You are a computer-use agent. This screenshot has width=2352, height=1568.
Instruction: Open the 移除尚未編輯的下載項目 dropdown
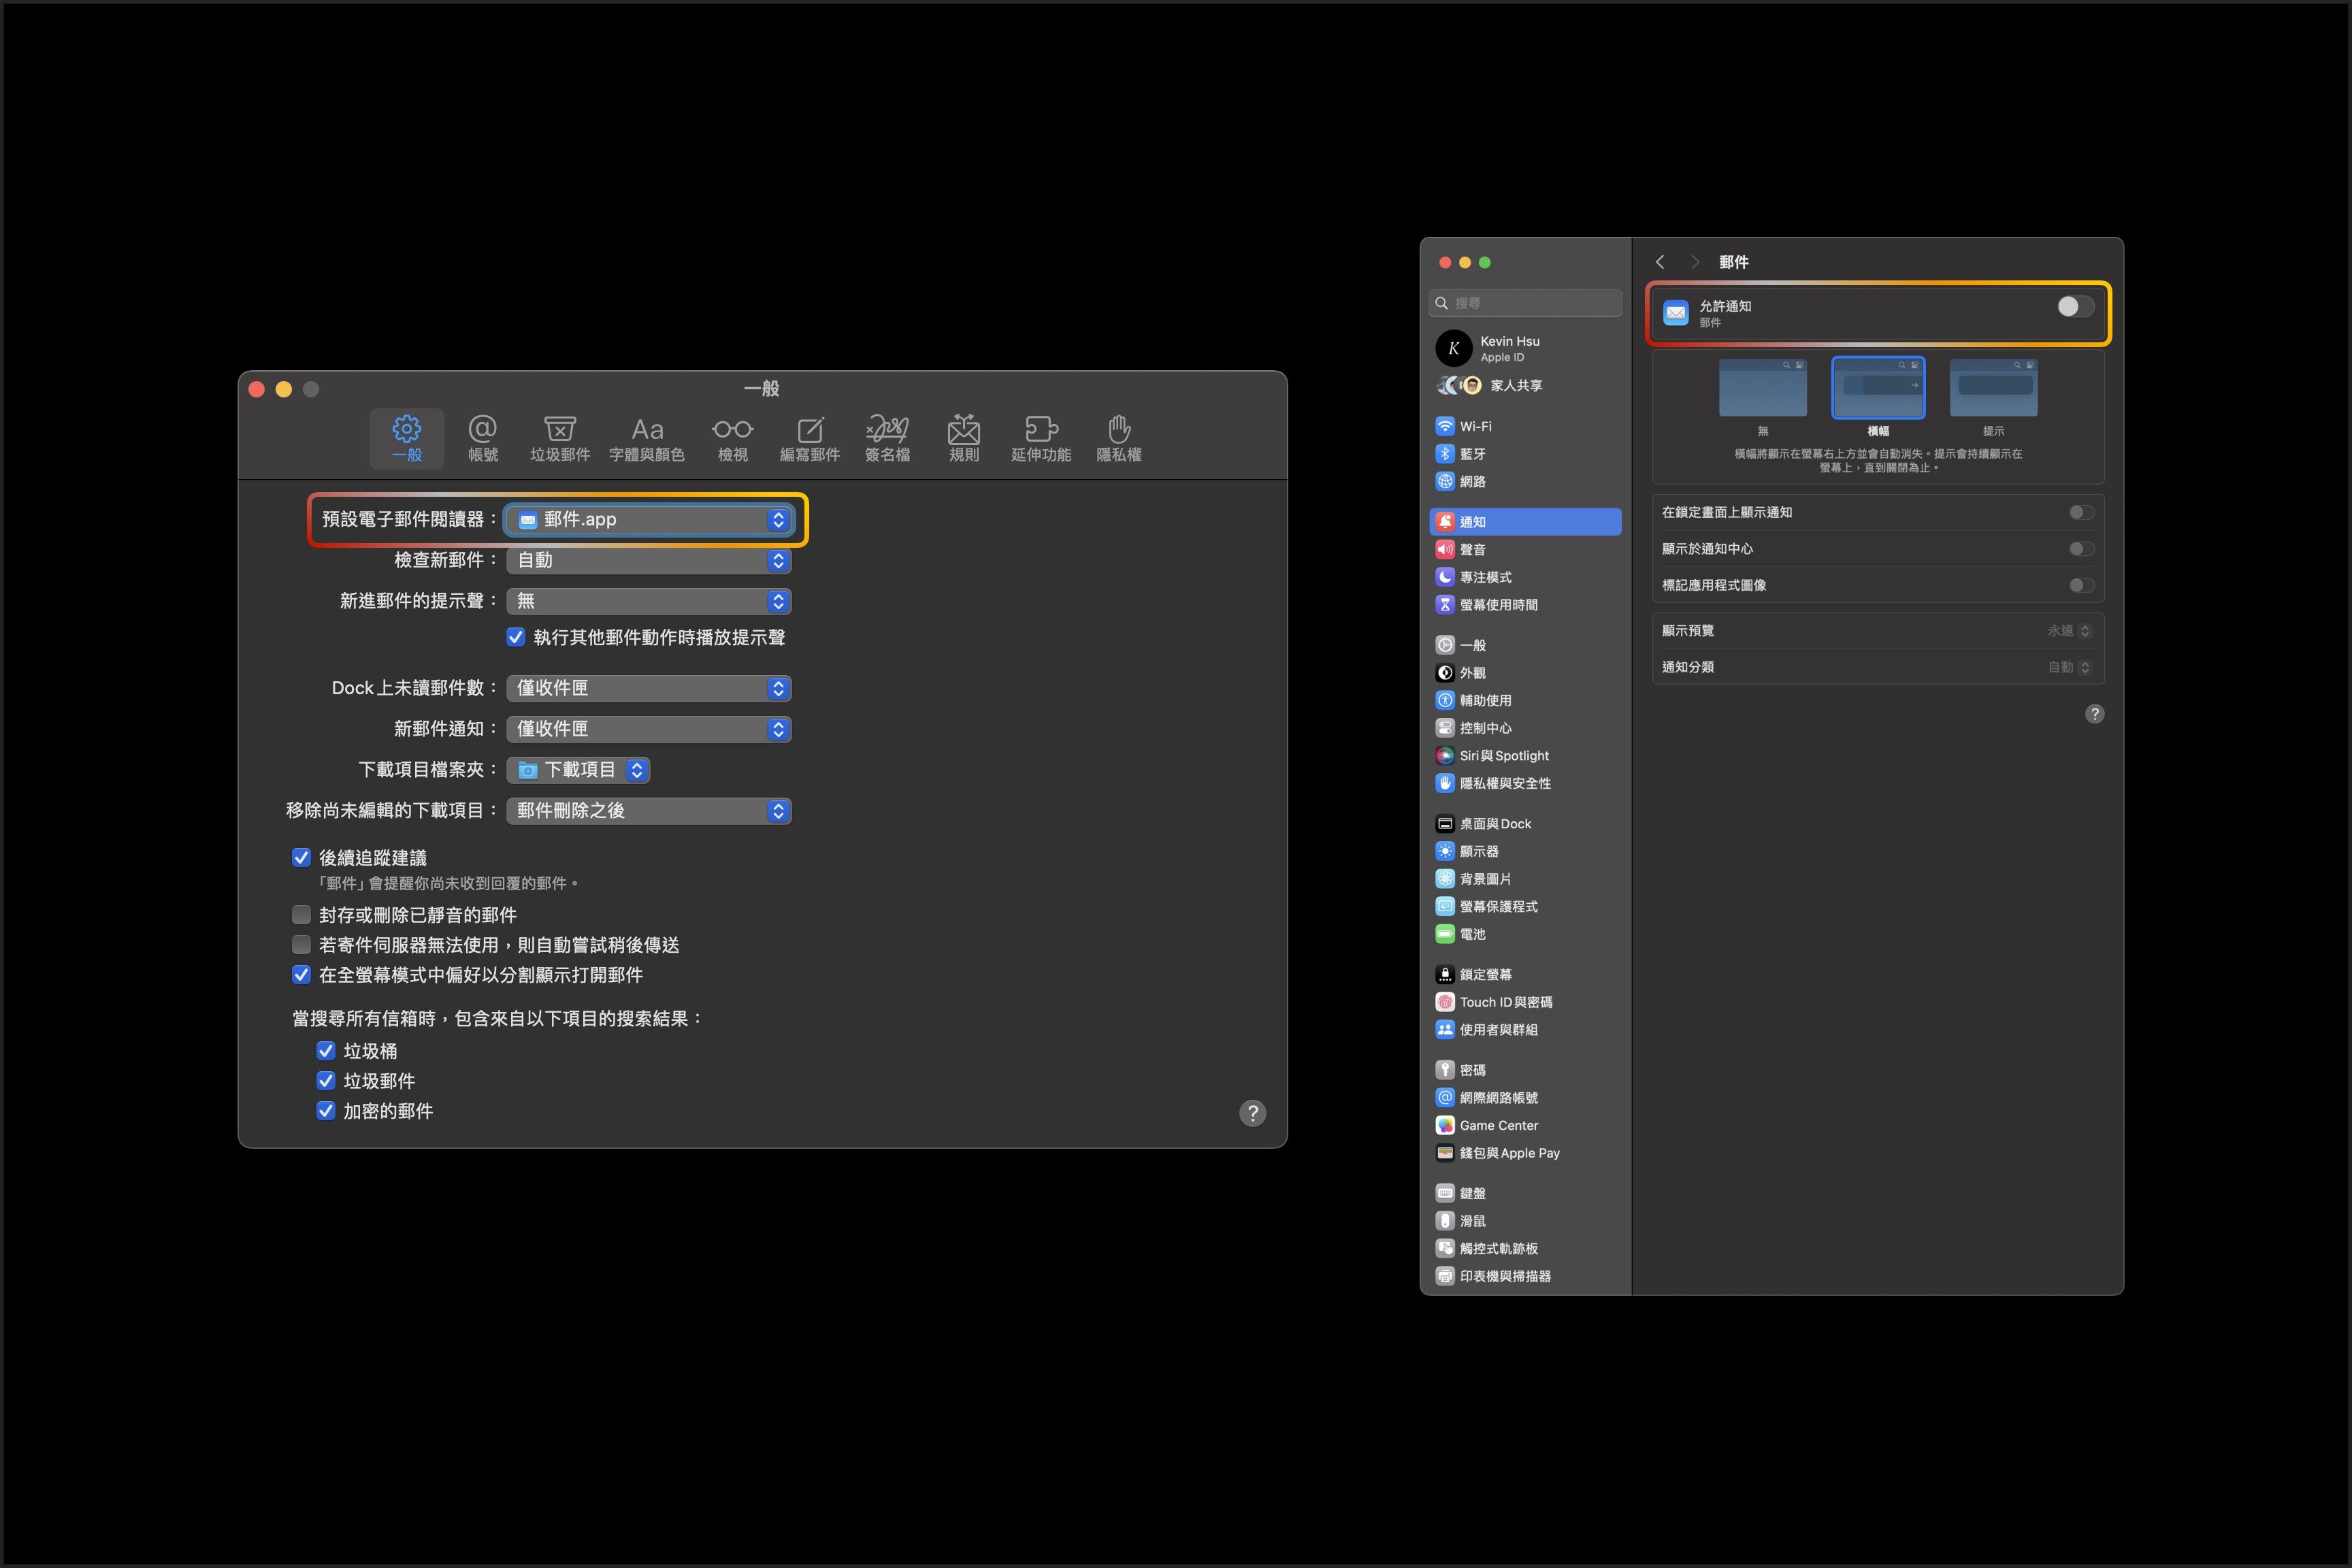click(649, 811)
